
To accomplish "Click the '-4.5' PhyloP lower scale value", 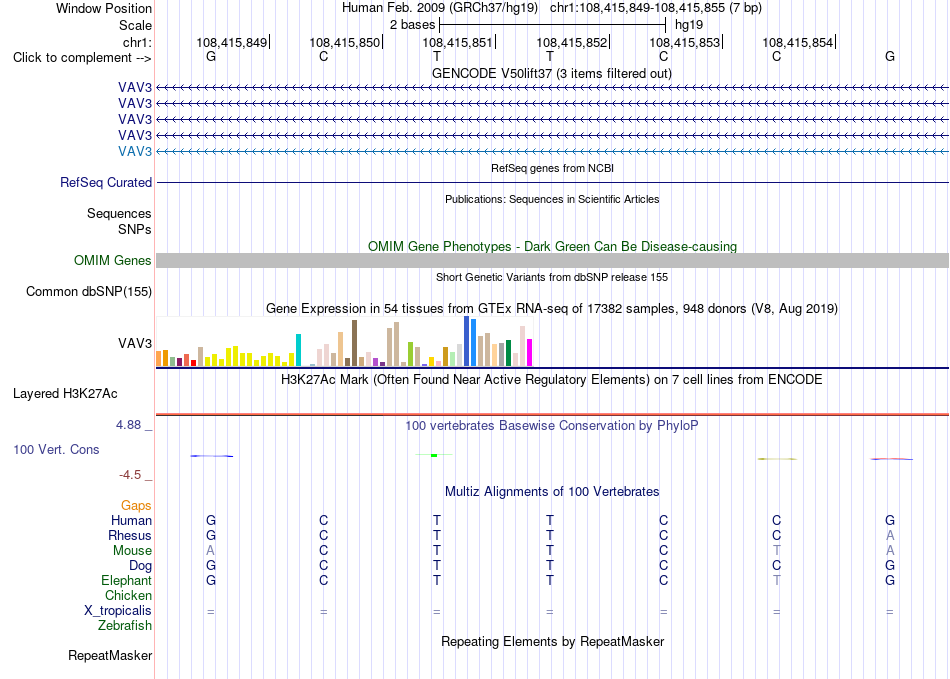I will (x=130, y=475).
